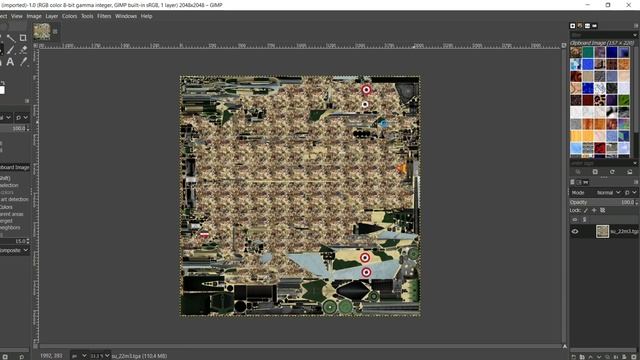Toggle visibility eye of su_22m3.tga layer
640x360 pixels.
[575, 231]
